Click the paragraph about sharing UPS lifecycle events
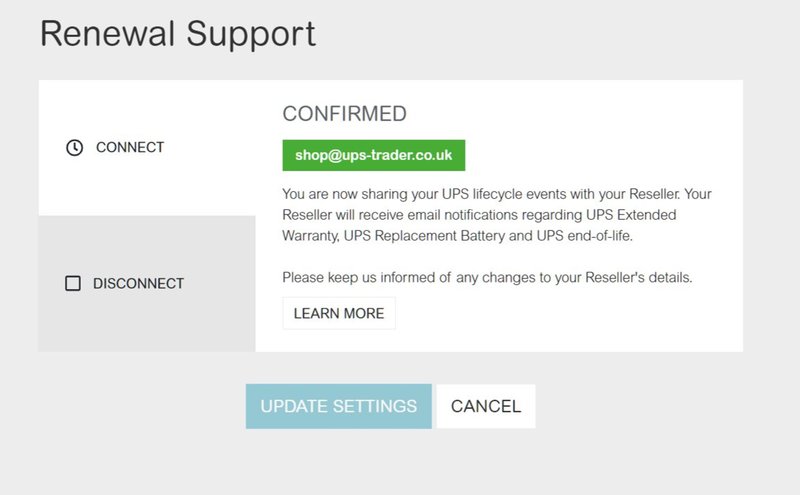This screenshot has width=800, height=495. click(496, 215)
